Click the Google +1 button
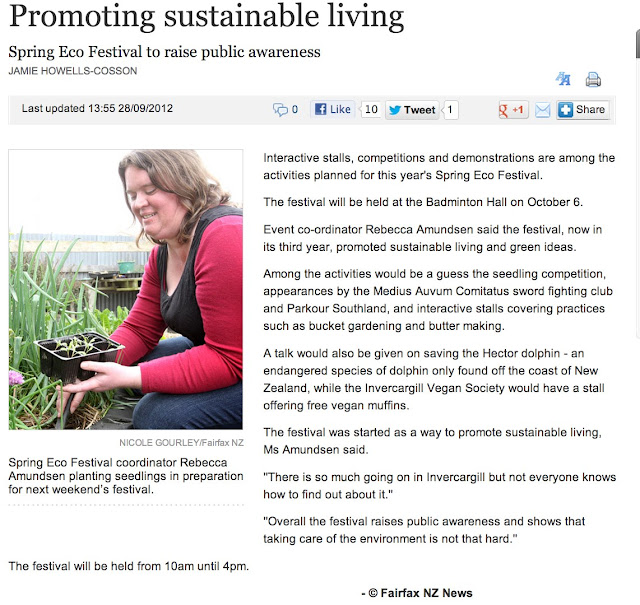This screenshot has height=605, width=640. click(x=513, y=110)
